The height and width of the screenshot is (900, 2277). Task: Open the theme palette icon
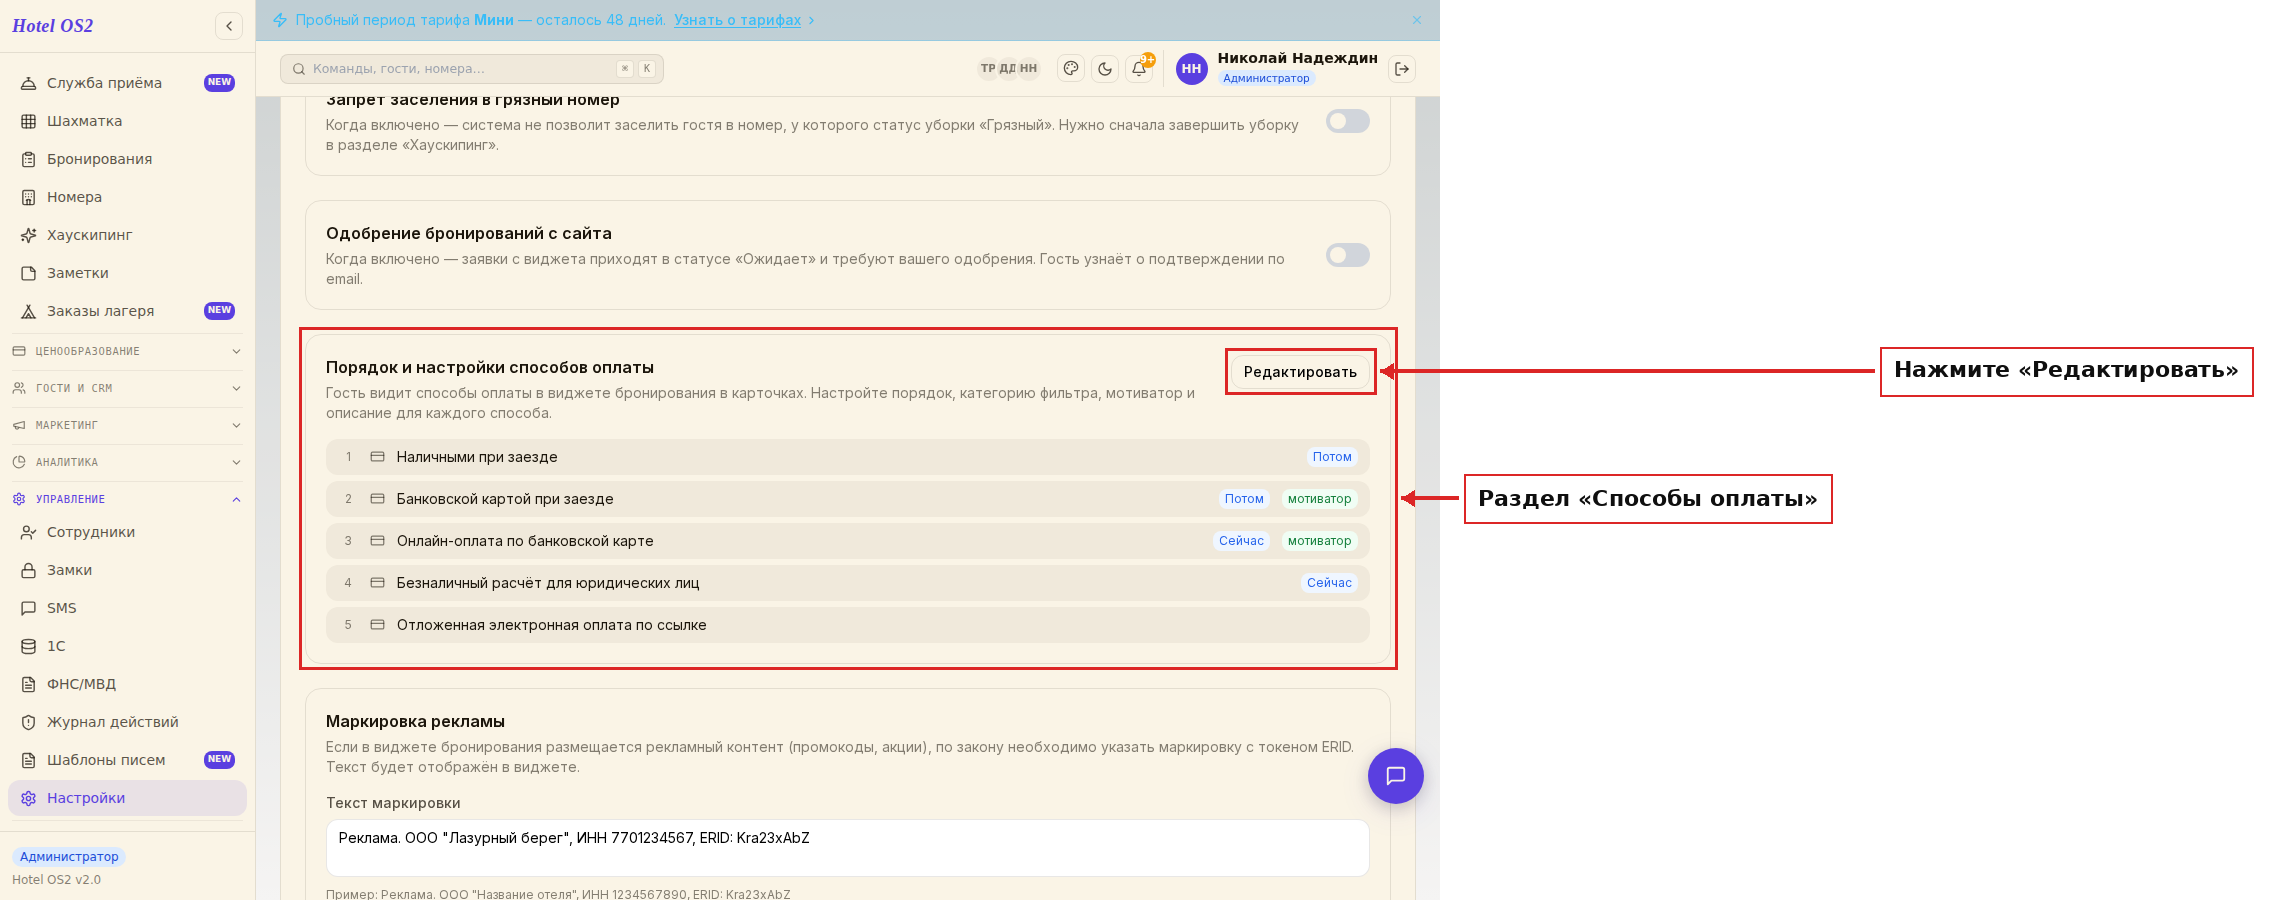1071,69
